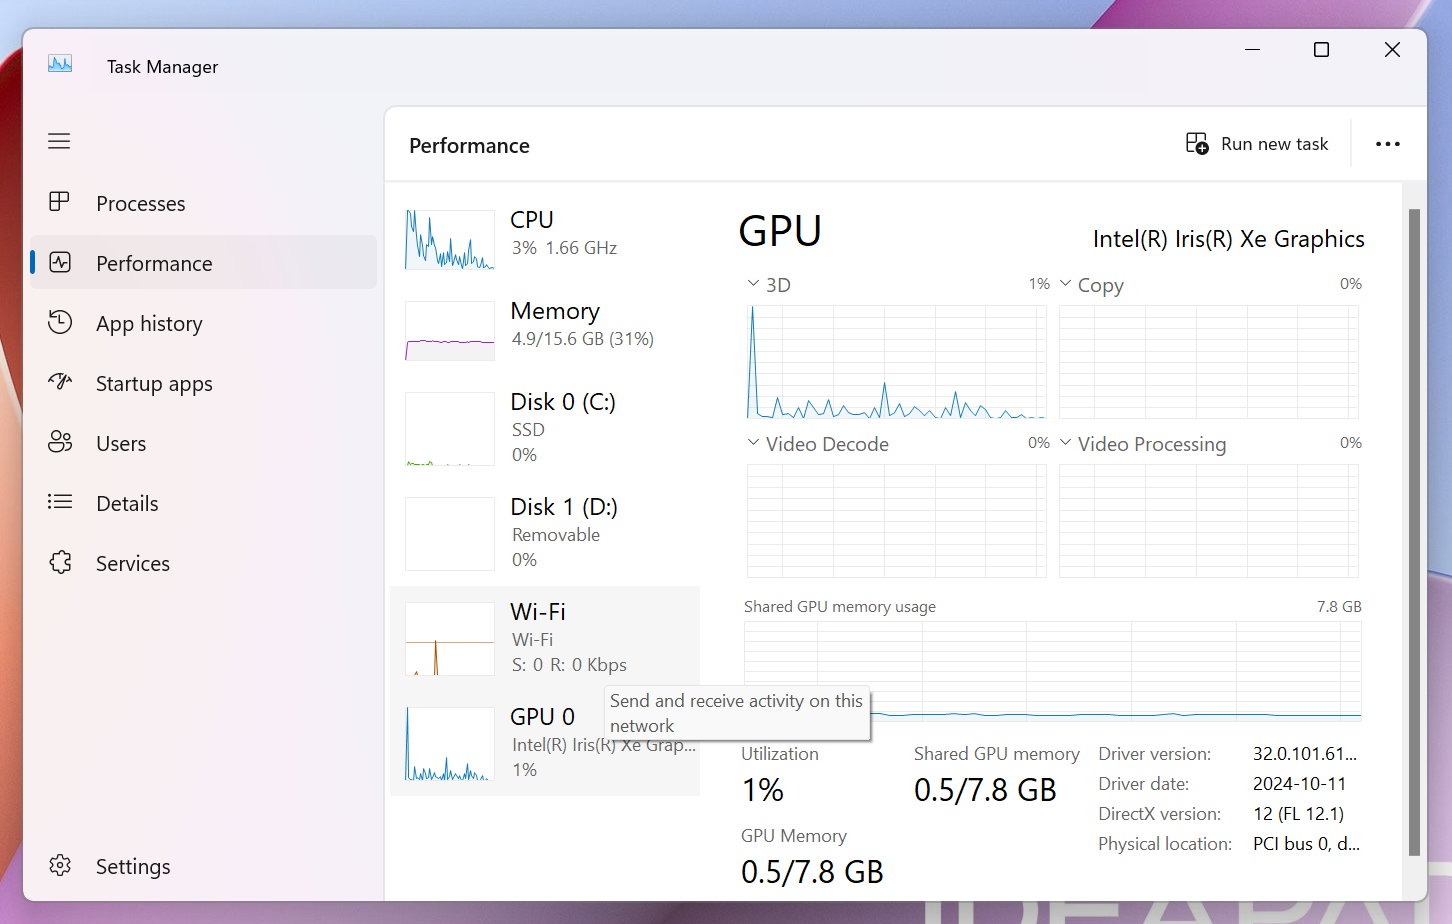Click the Details list icon
This screenshot has width=1452, height=924.
pyautogui.click(x=60, y=502)
